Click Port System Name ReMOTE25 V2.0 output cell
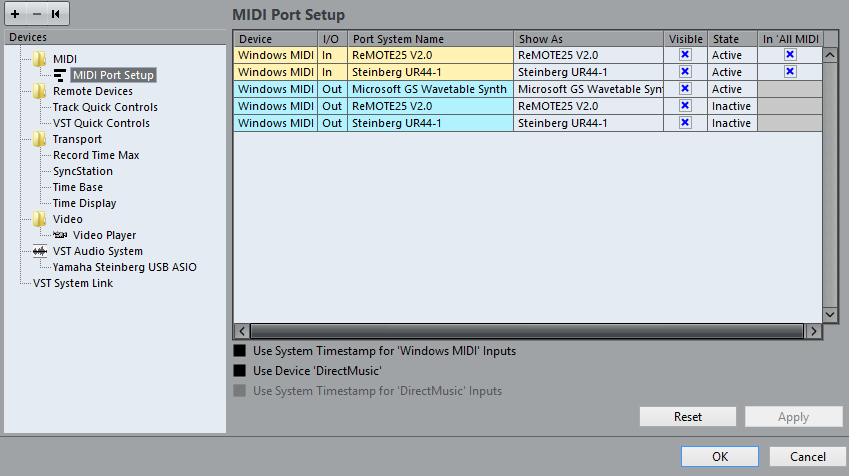Screen dimensions: 849x476 pos(430,106)
